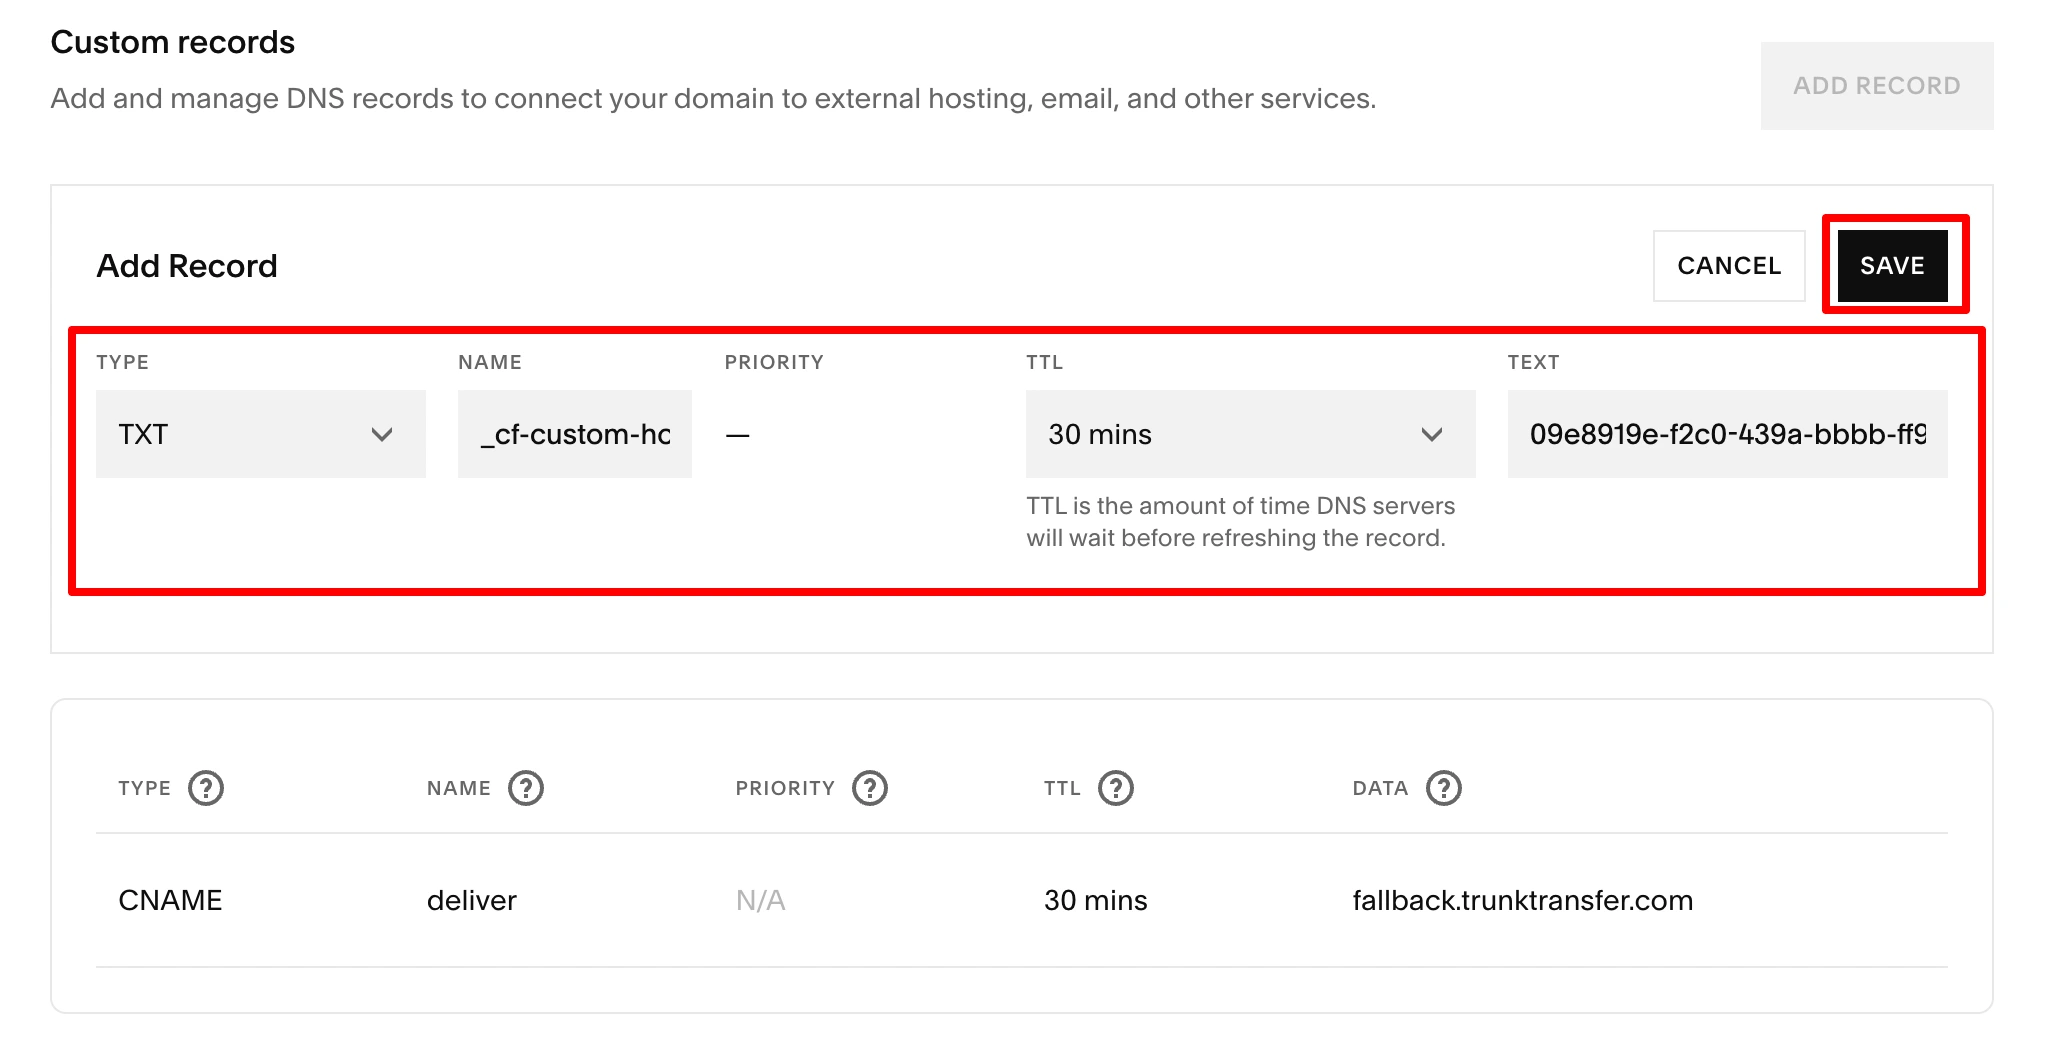The image size is (2062, 1058).
Task: Expand the 30 mins TTL dropdown
Action: coord(1250,434)
